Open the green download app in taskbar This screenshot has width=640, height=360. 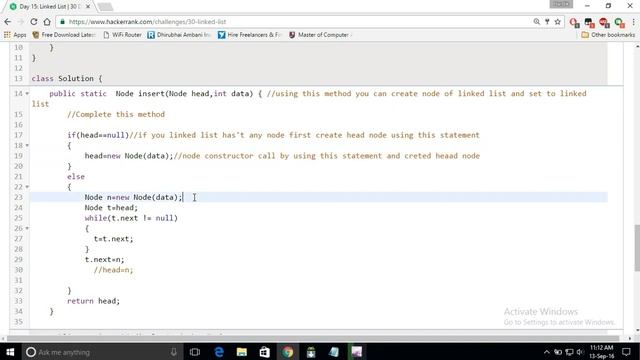pos(311,352)
